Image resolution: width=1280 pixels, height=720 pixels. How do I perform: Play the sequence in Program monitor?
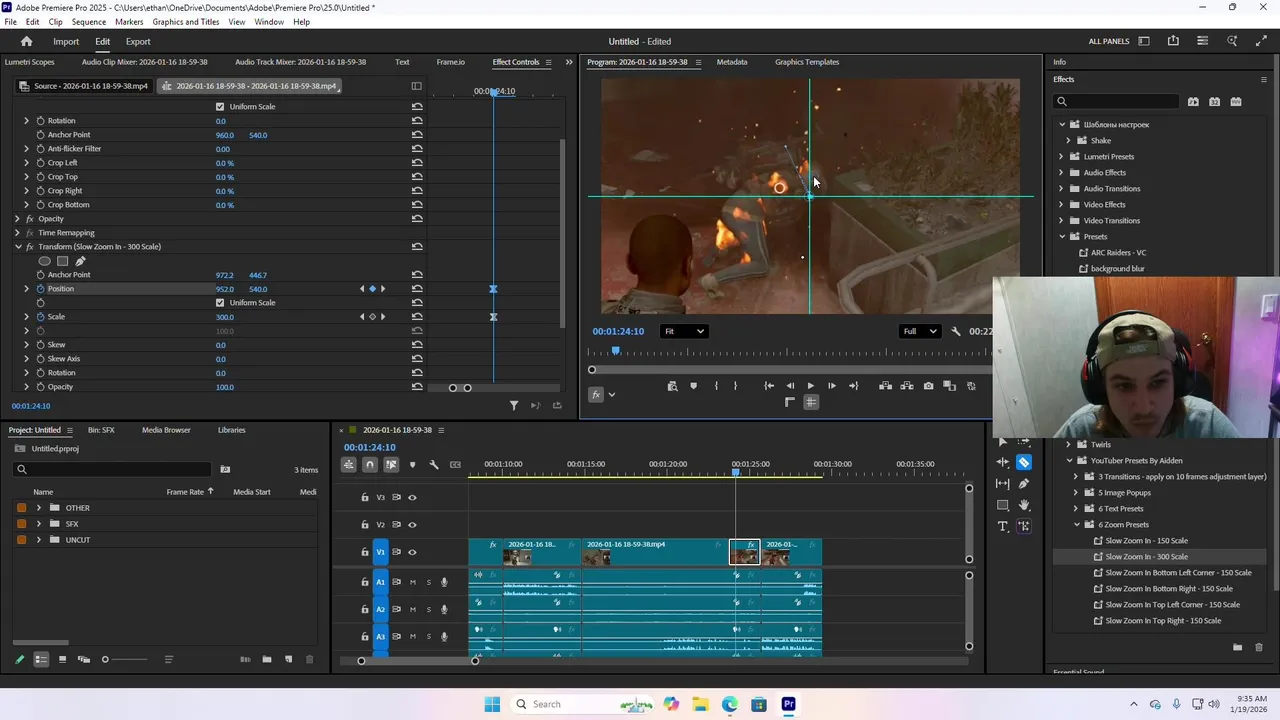tap(810, 386)
